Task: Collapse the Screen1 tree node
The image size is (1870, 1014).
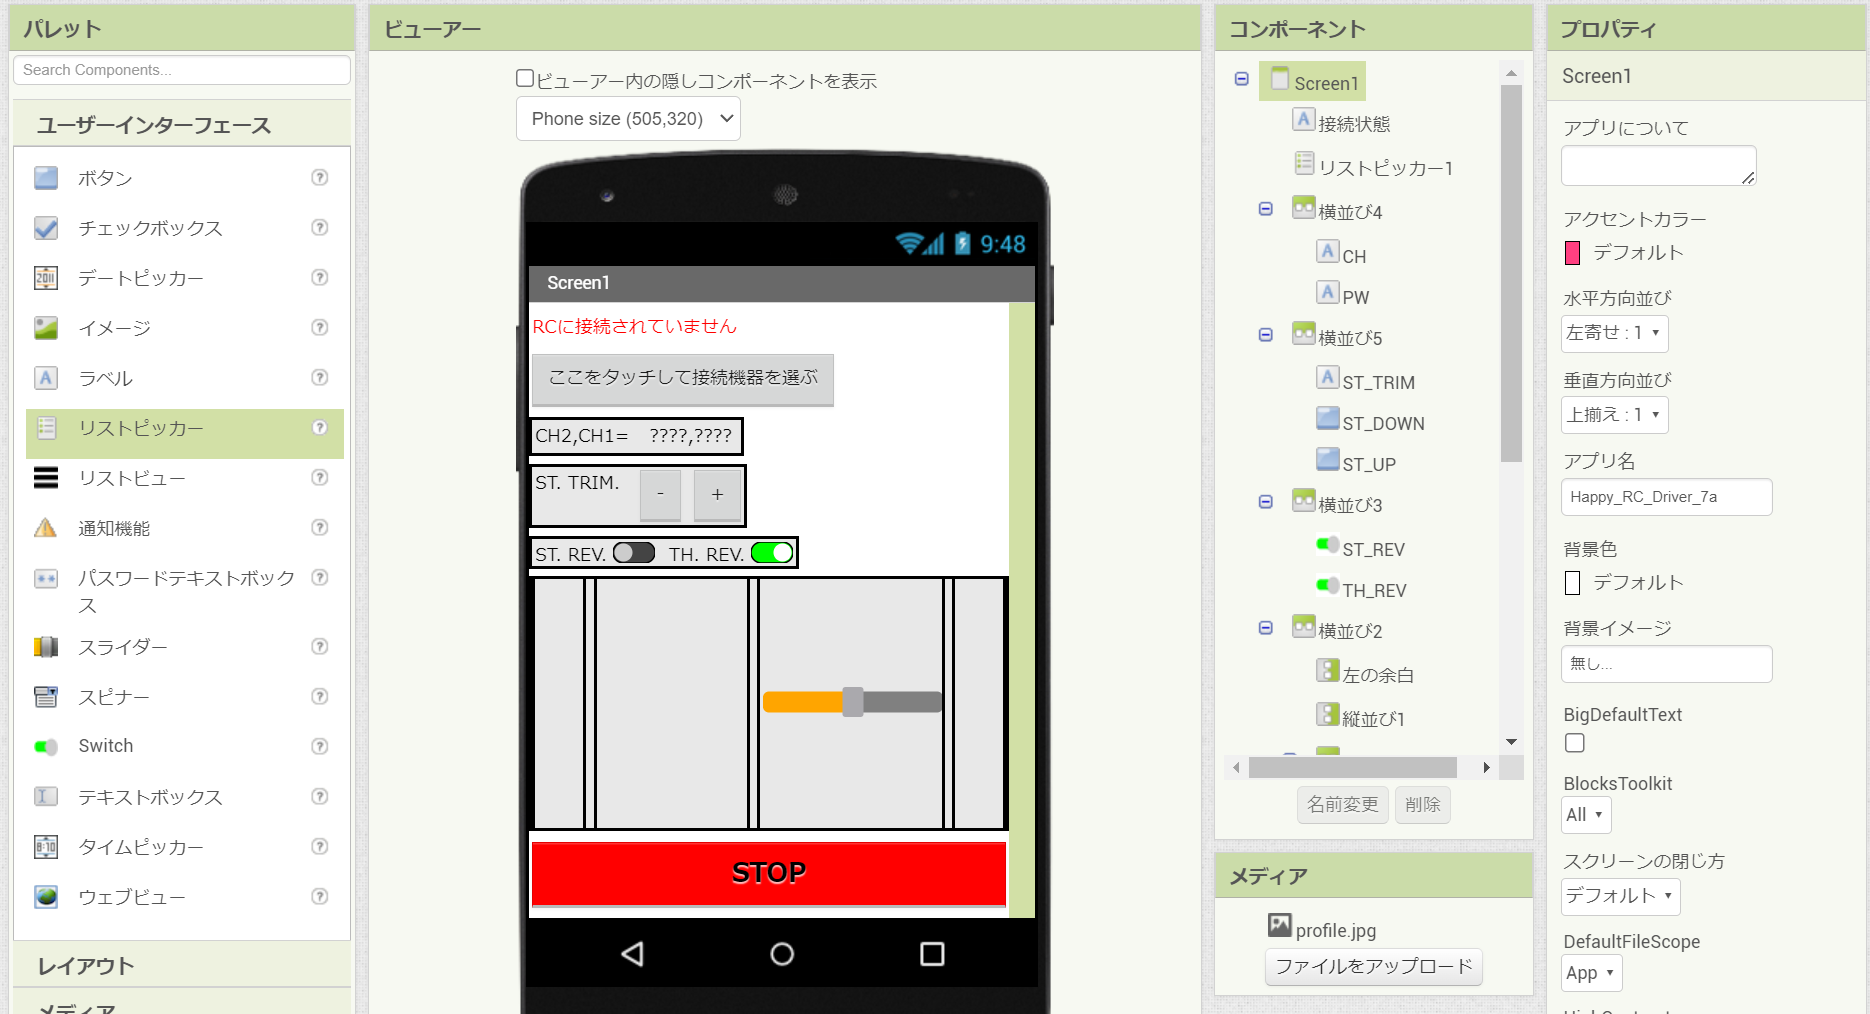Action: coord(1241,78)
